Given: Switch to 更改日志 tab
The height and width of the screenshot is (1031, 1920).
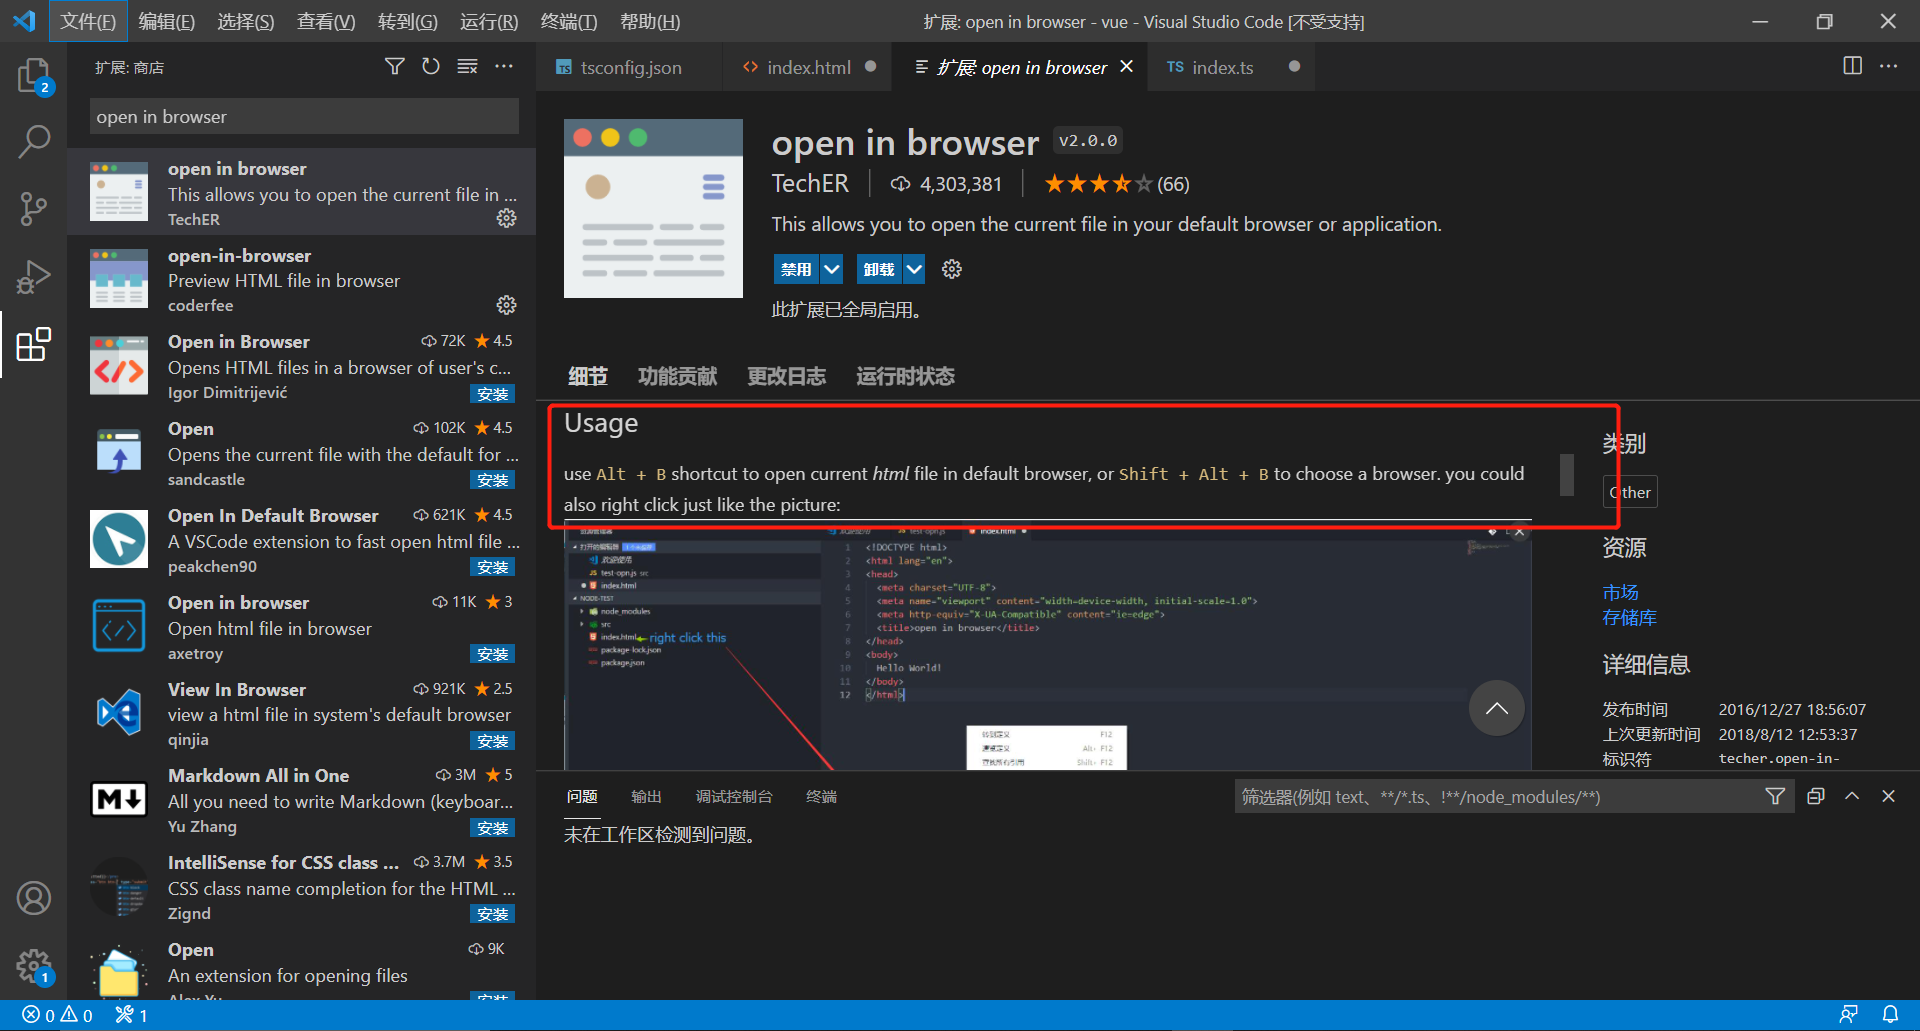Looking at the screenshot, I should coord(786,376).
